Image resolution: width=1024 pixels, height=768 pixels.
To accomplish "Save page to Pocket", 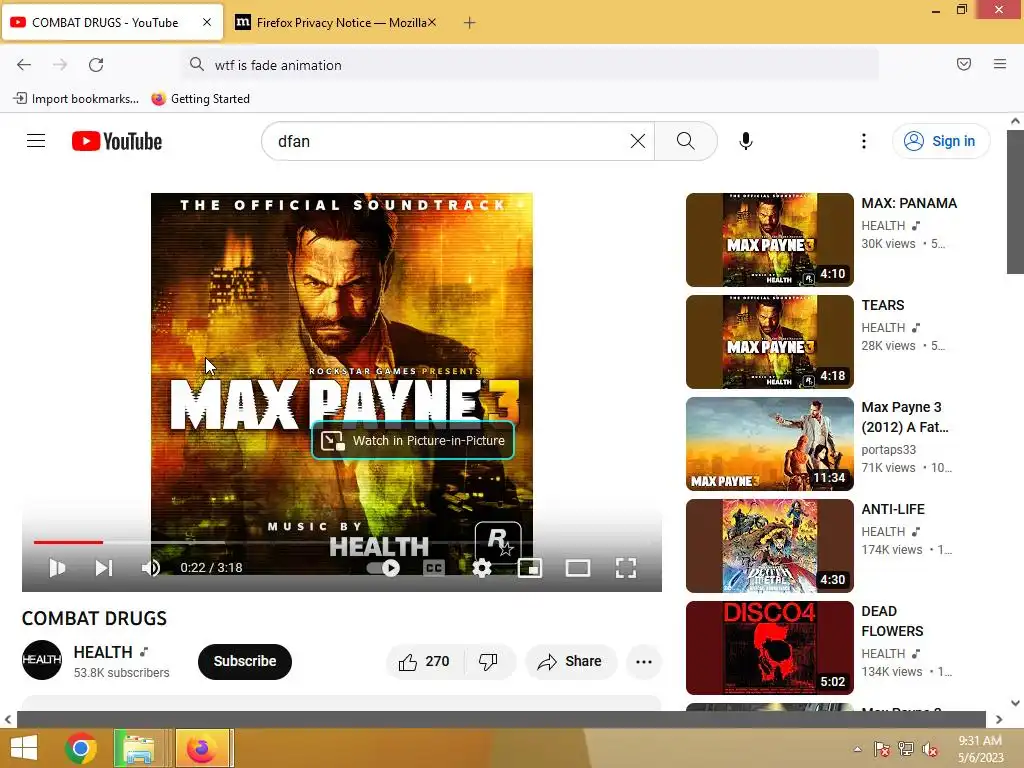I will point(964,64).
